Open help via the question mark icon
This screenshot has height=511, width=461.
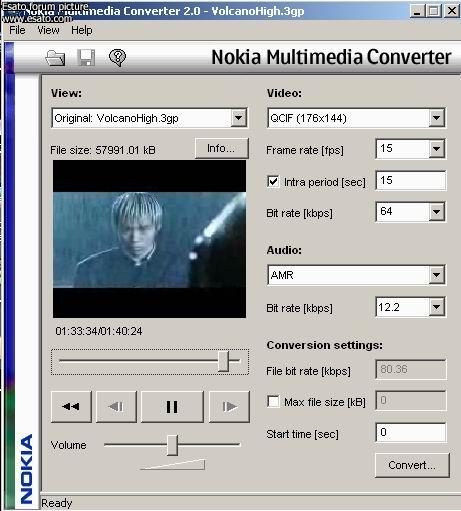[x=117, y=58]
